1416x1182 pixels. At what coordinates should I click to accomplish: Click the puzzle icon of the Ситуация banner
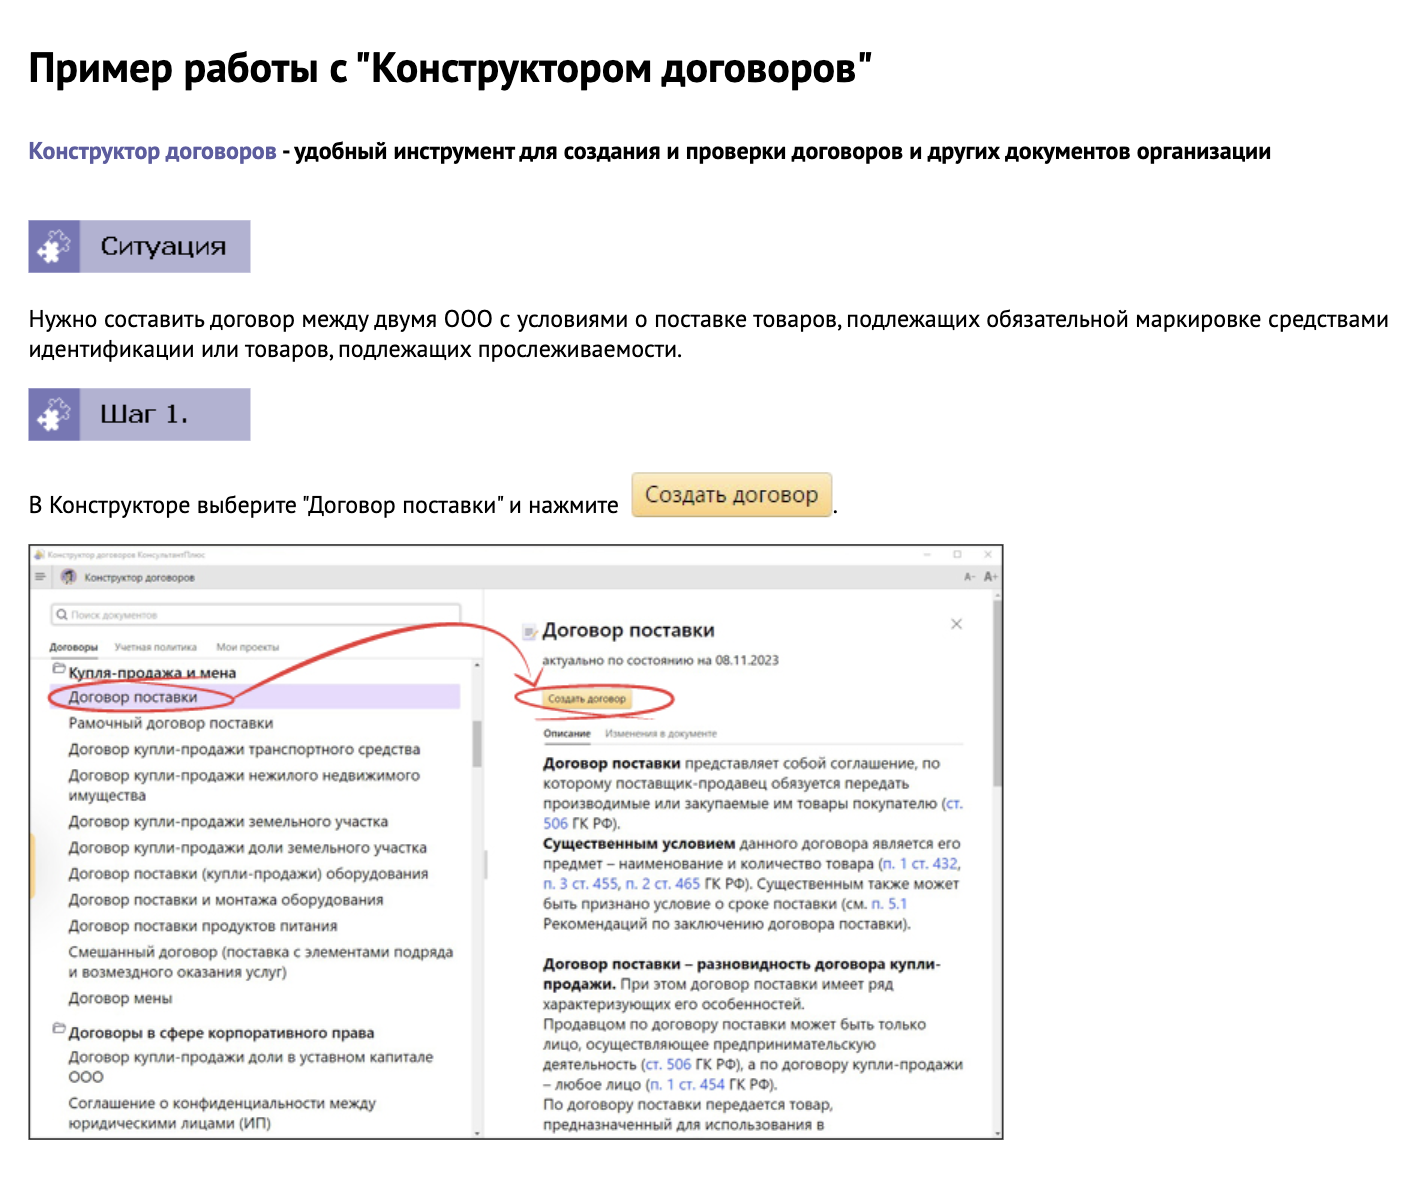tap(54, 246)
